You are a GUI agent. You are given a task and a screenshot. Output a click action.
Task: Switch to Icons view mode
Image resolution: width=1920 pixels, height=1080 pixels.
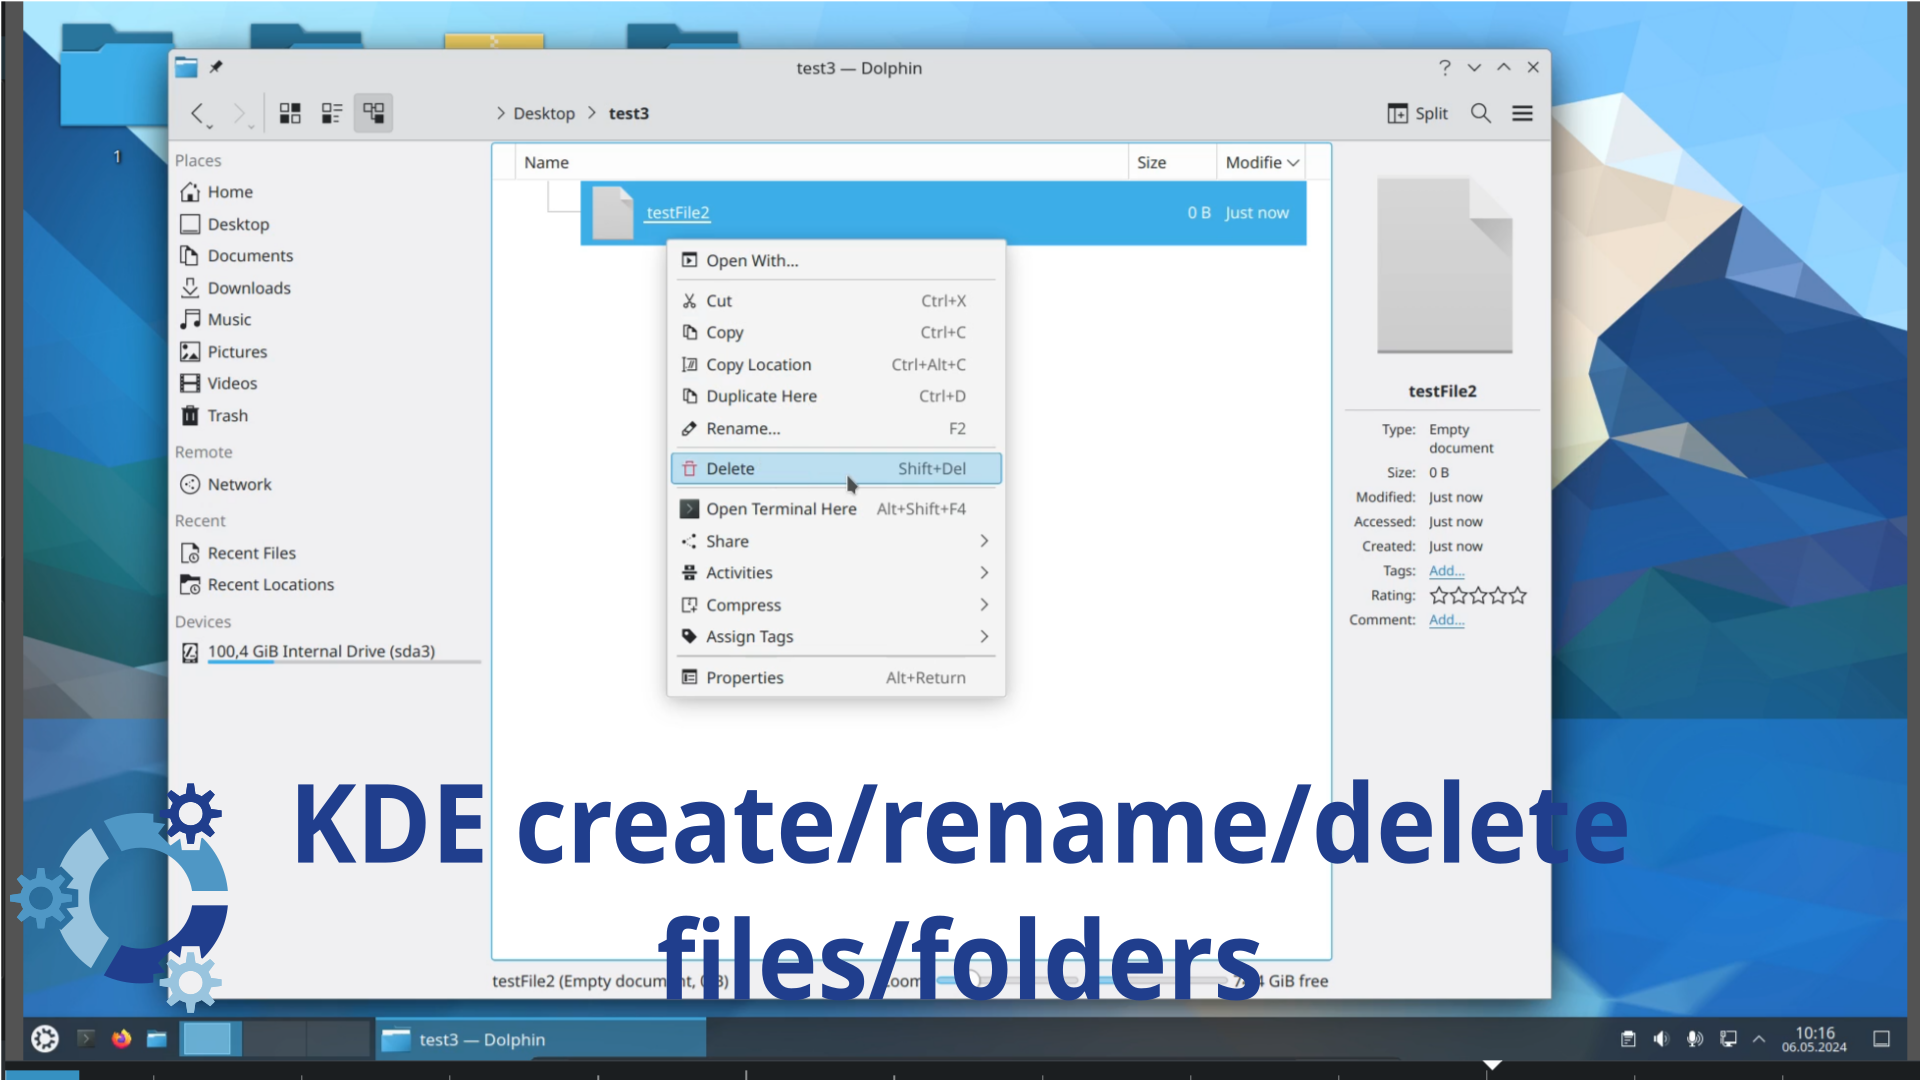(x=290, y=113)
